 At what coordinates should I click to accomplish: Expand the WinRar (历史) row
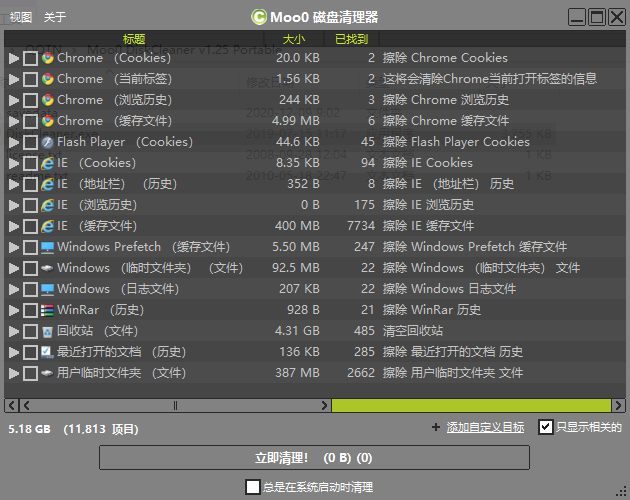14,310
